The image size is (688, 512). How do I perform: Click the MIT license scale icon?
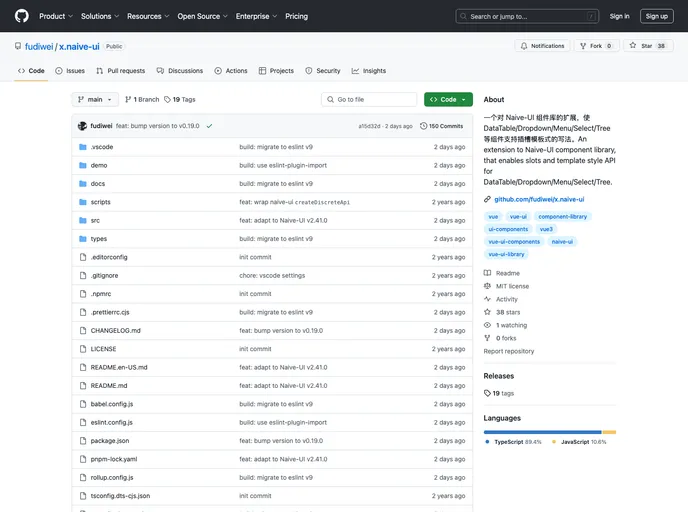[487, 286]
